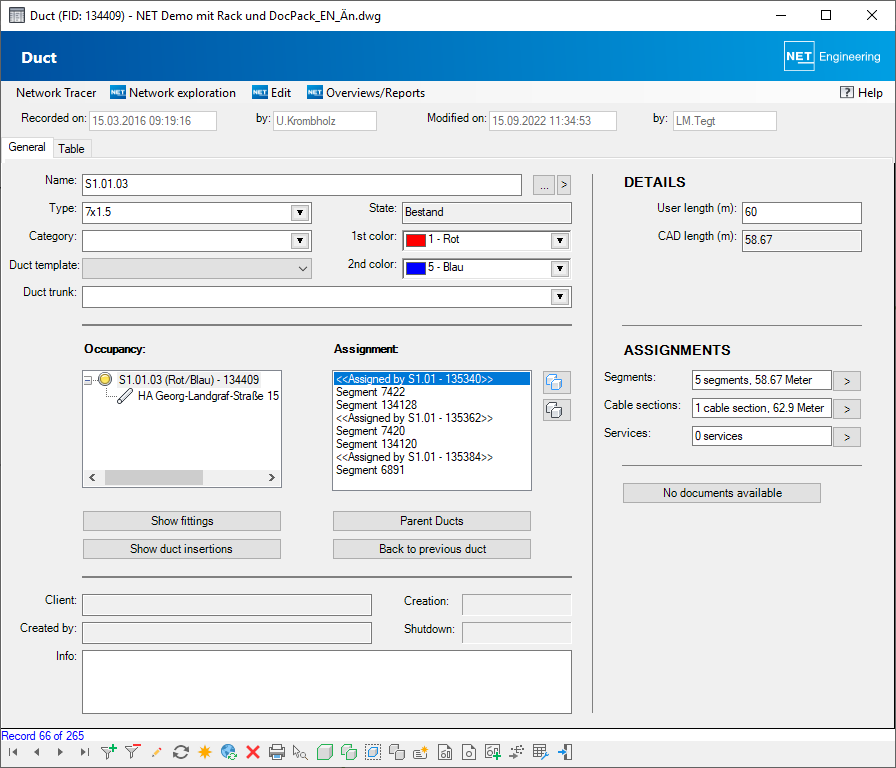Viewport: 896px width, 768px height.
Task: Open the Network exploration menu
Action: (x=173, y=93)
